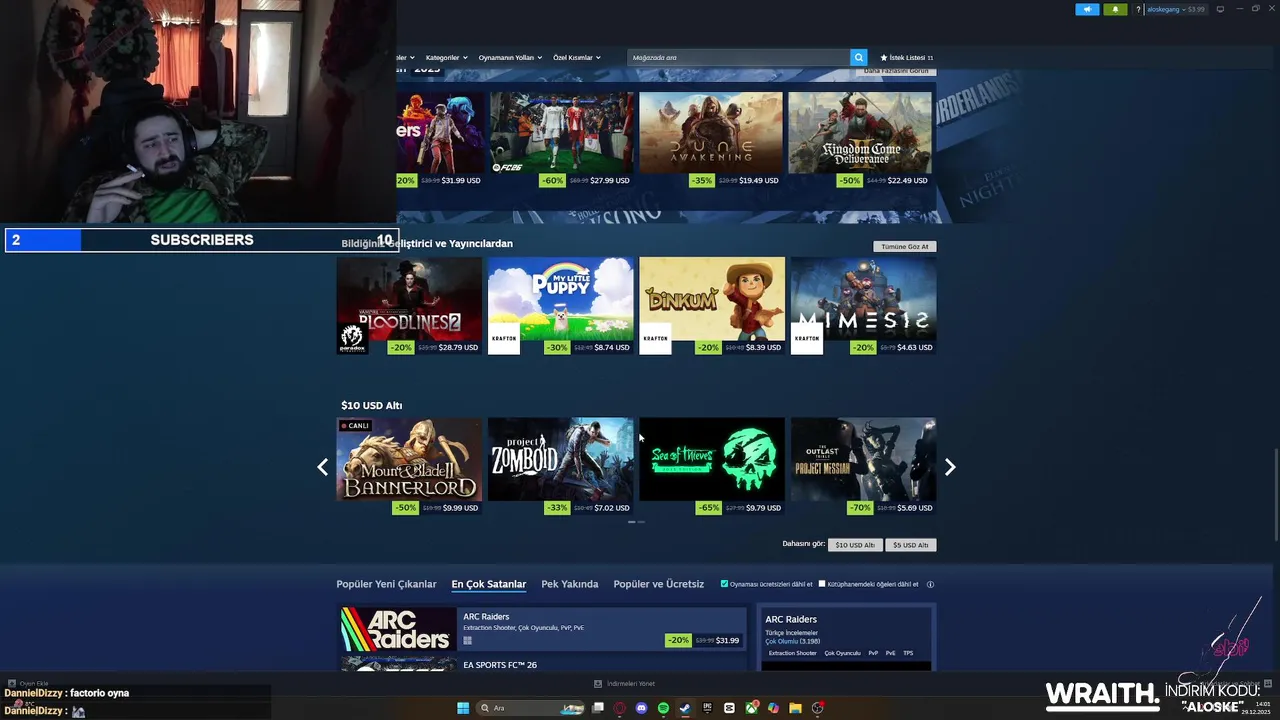Open the Dinkum game card
Image resolution: width=1280 pixels, height=720 pixels.
(712, 306)
